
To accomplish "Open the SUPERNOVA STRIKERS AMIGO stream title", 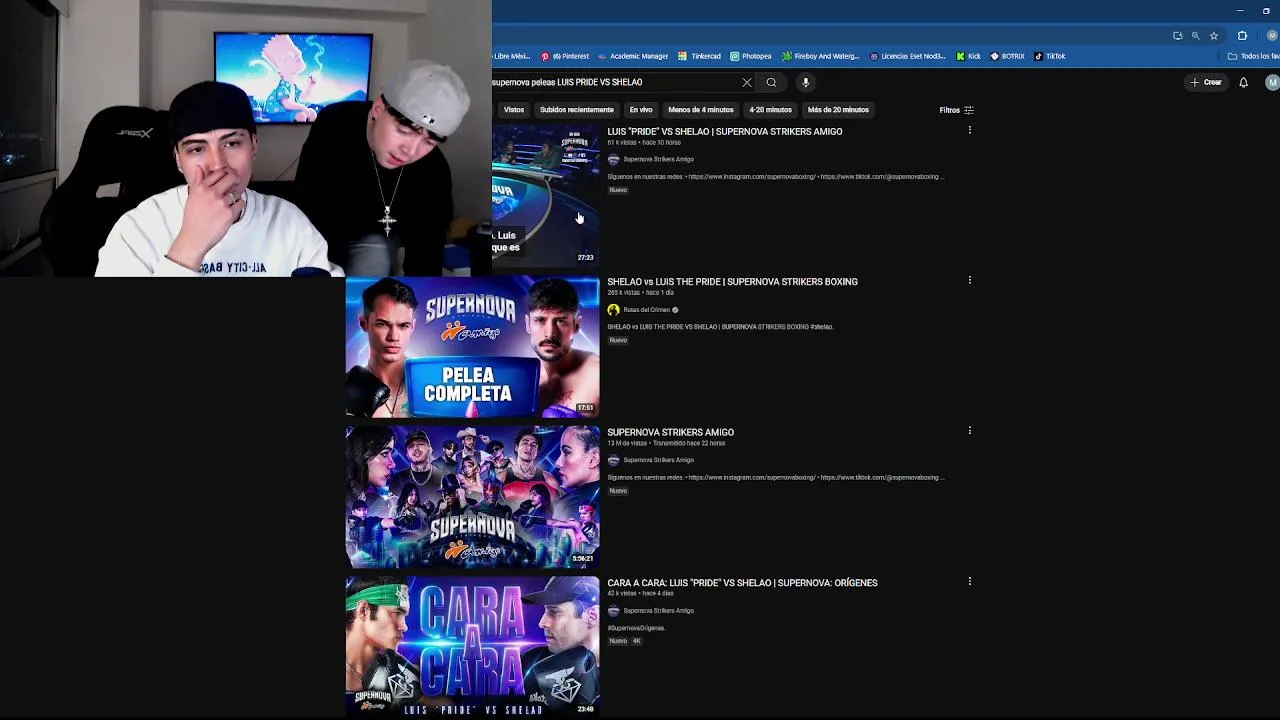I will (670, 432).
